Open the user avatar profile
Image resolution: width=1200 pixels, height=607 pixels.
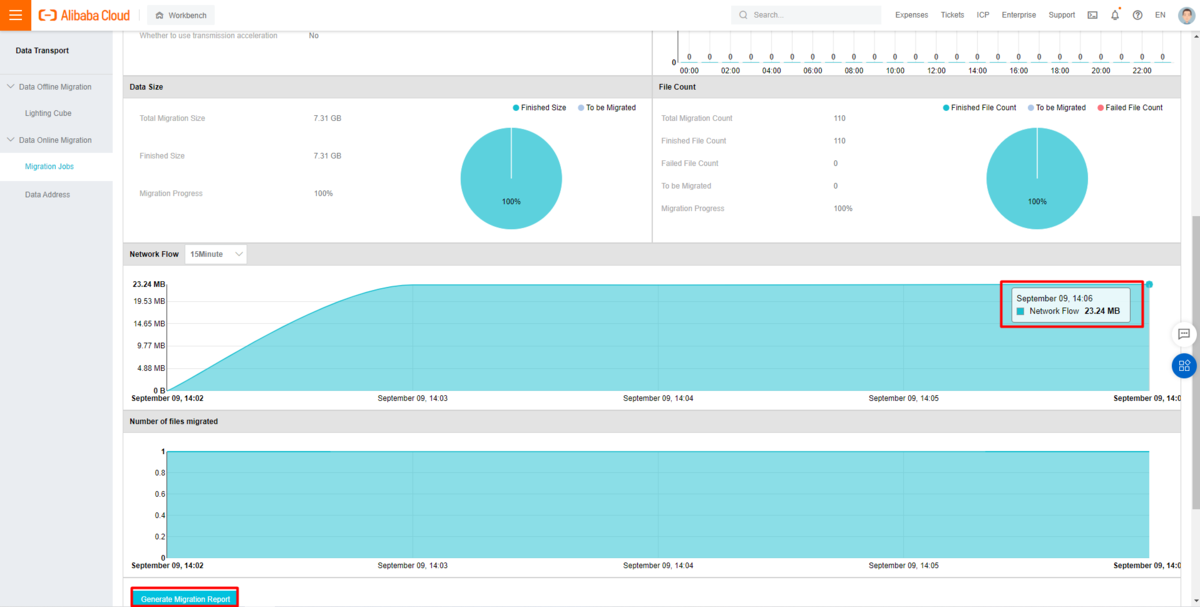pyautogui.click(x=1186, y=15)
